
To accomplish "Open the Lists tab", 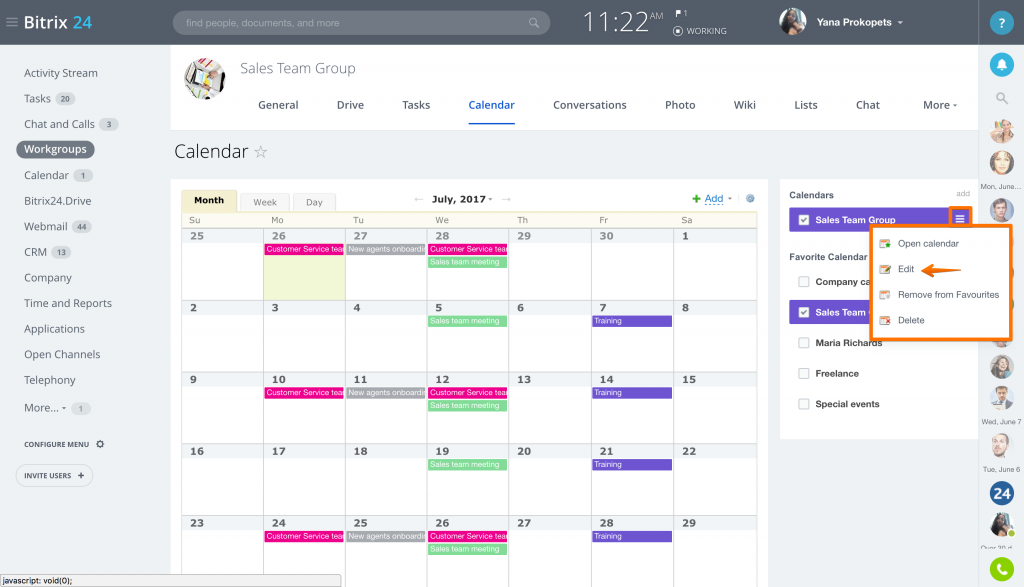I will (x=805, y=105).
